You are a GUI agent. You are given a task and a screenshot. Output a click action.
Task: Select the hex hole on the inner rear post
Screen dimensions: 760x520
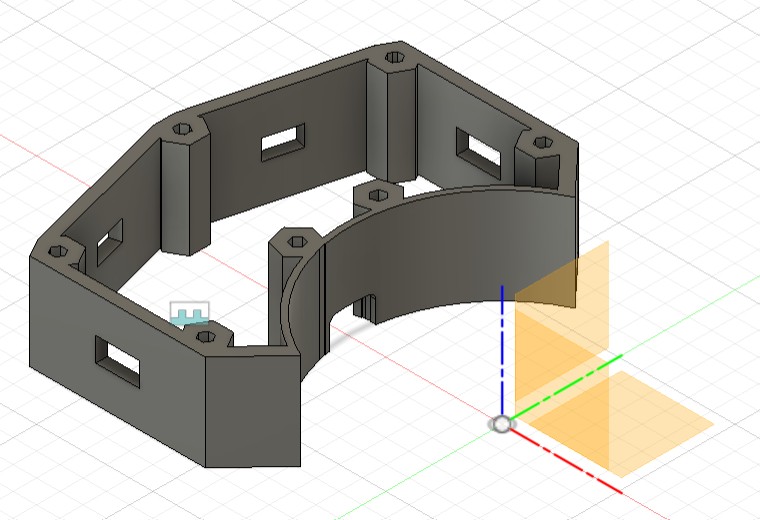[x=377, y=192]
